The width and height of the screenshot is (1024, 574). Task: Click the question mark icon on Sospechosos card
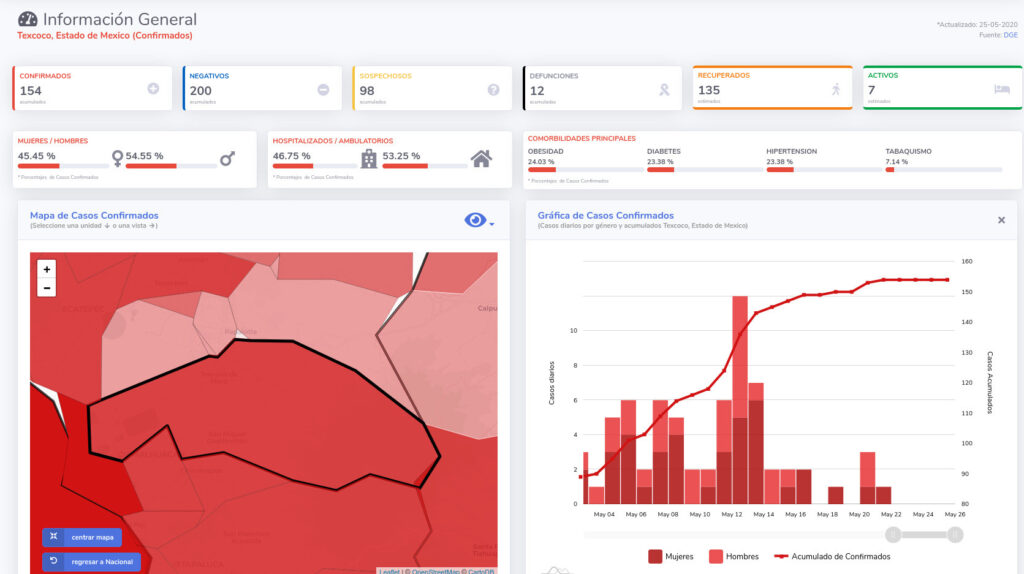pyautogui.click(x=493, y=90)
